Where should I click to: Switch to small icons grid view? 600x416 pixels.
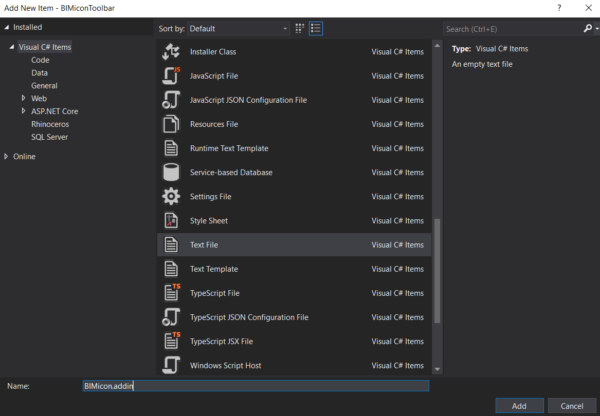[x=300, y=28]
